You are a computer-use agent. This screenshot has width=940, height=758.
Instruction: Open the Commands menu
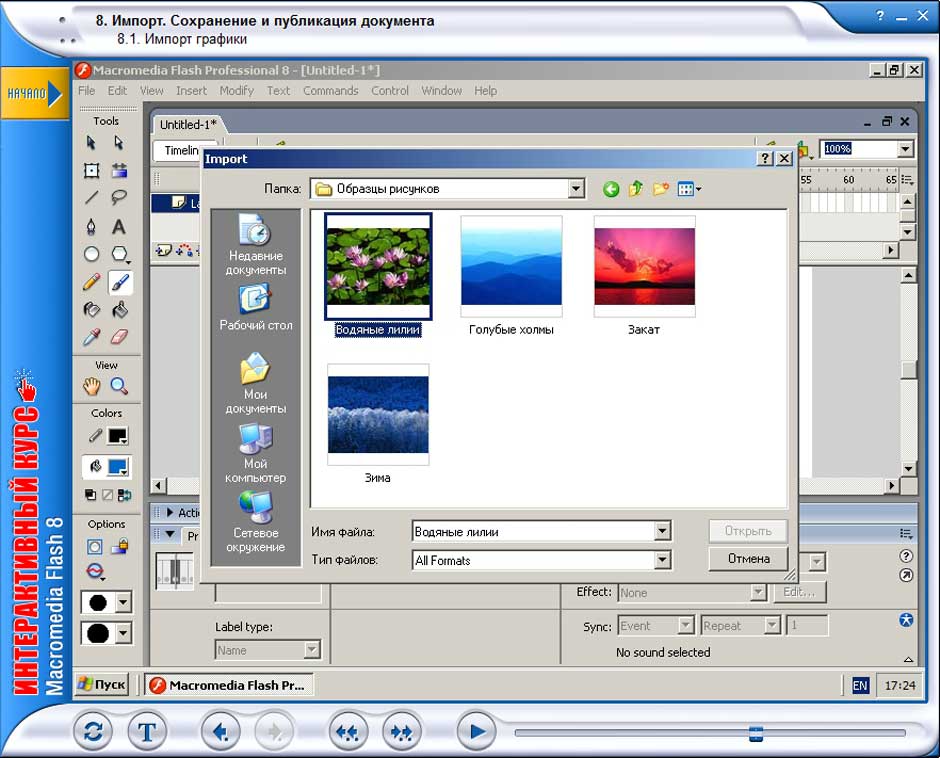pyautogui.click(x=330, y=91)
